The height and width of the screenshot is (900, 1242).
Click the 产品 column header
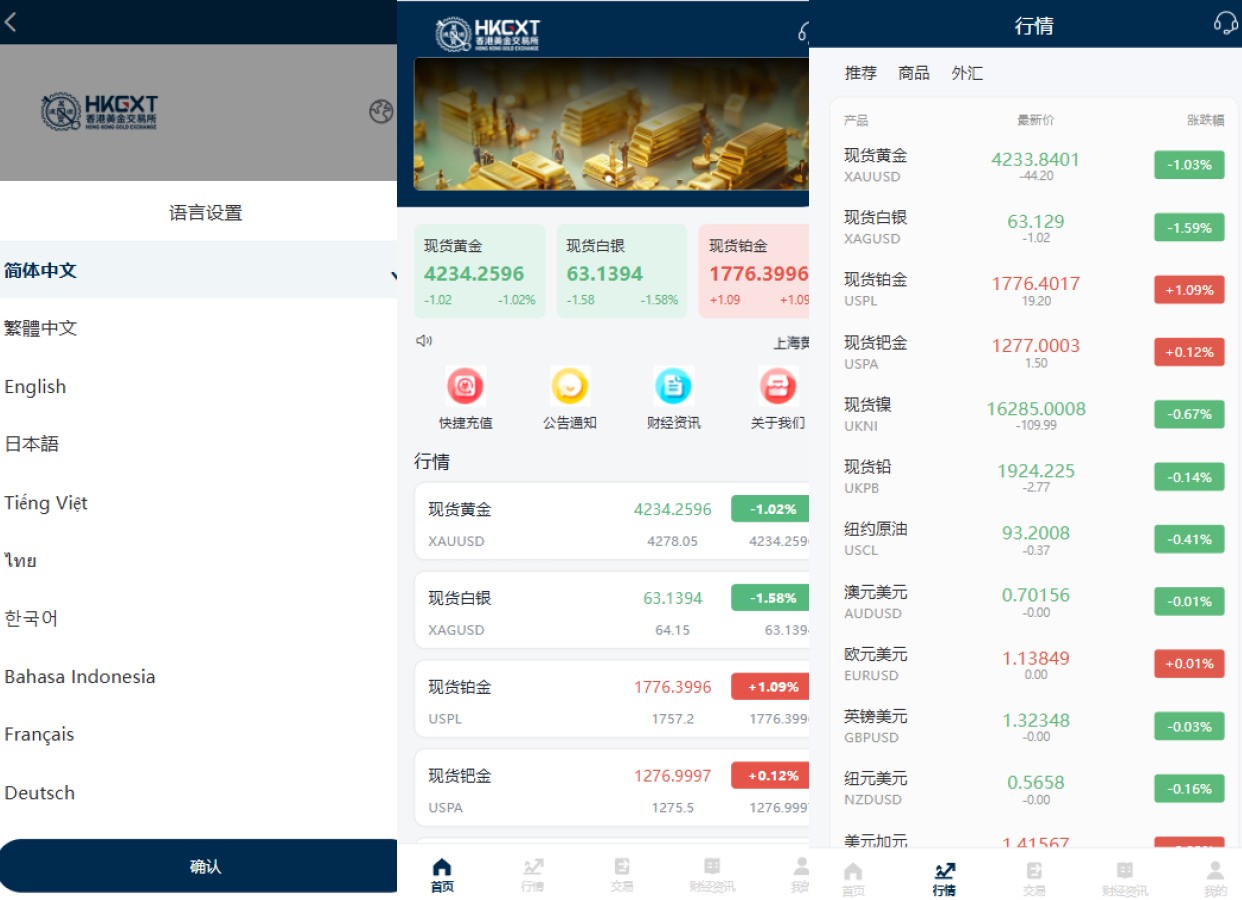(856, 120)
